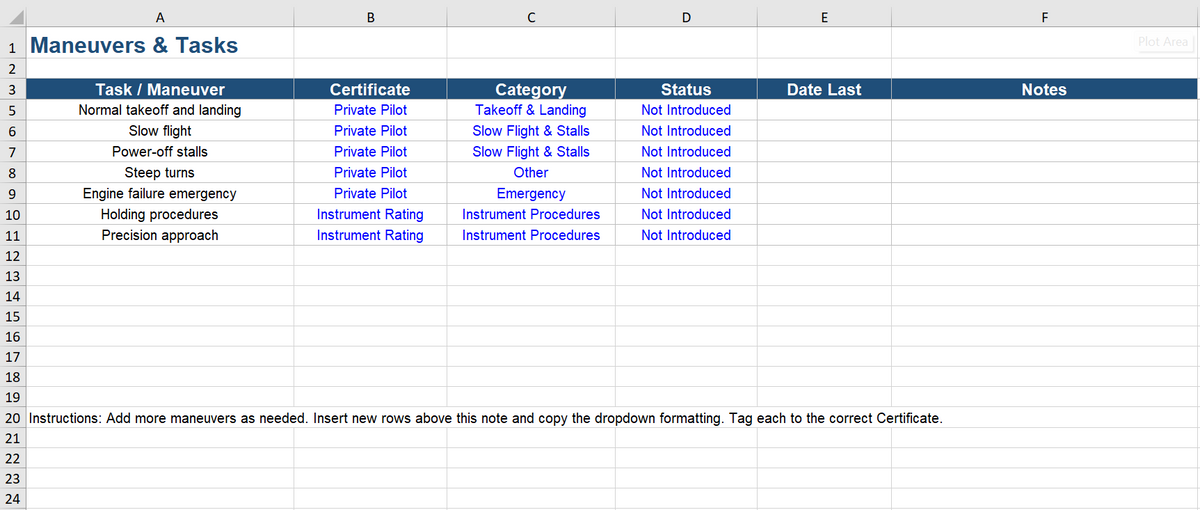
Task: Click Status cell for Precision approach
Action: point(686,235)
